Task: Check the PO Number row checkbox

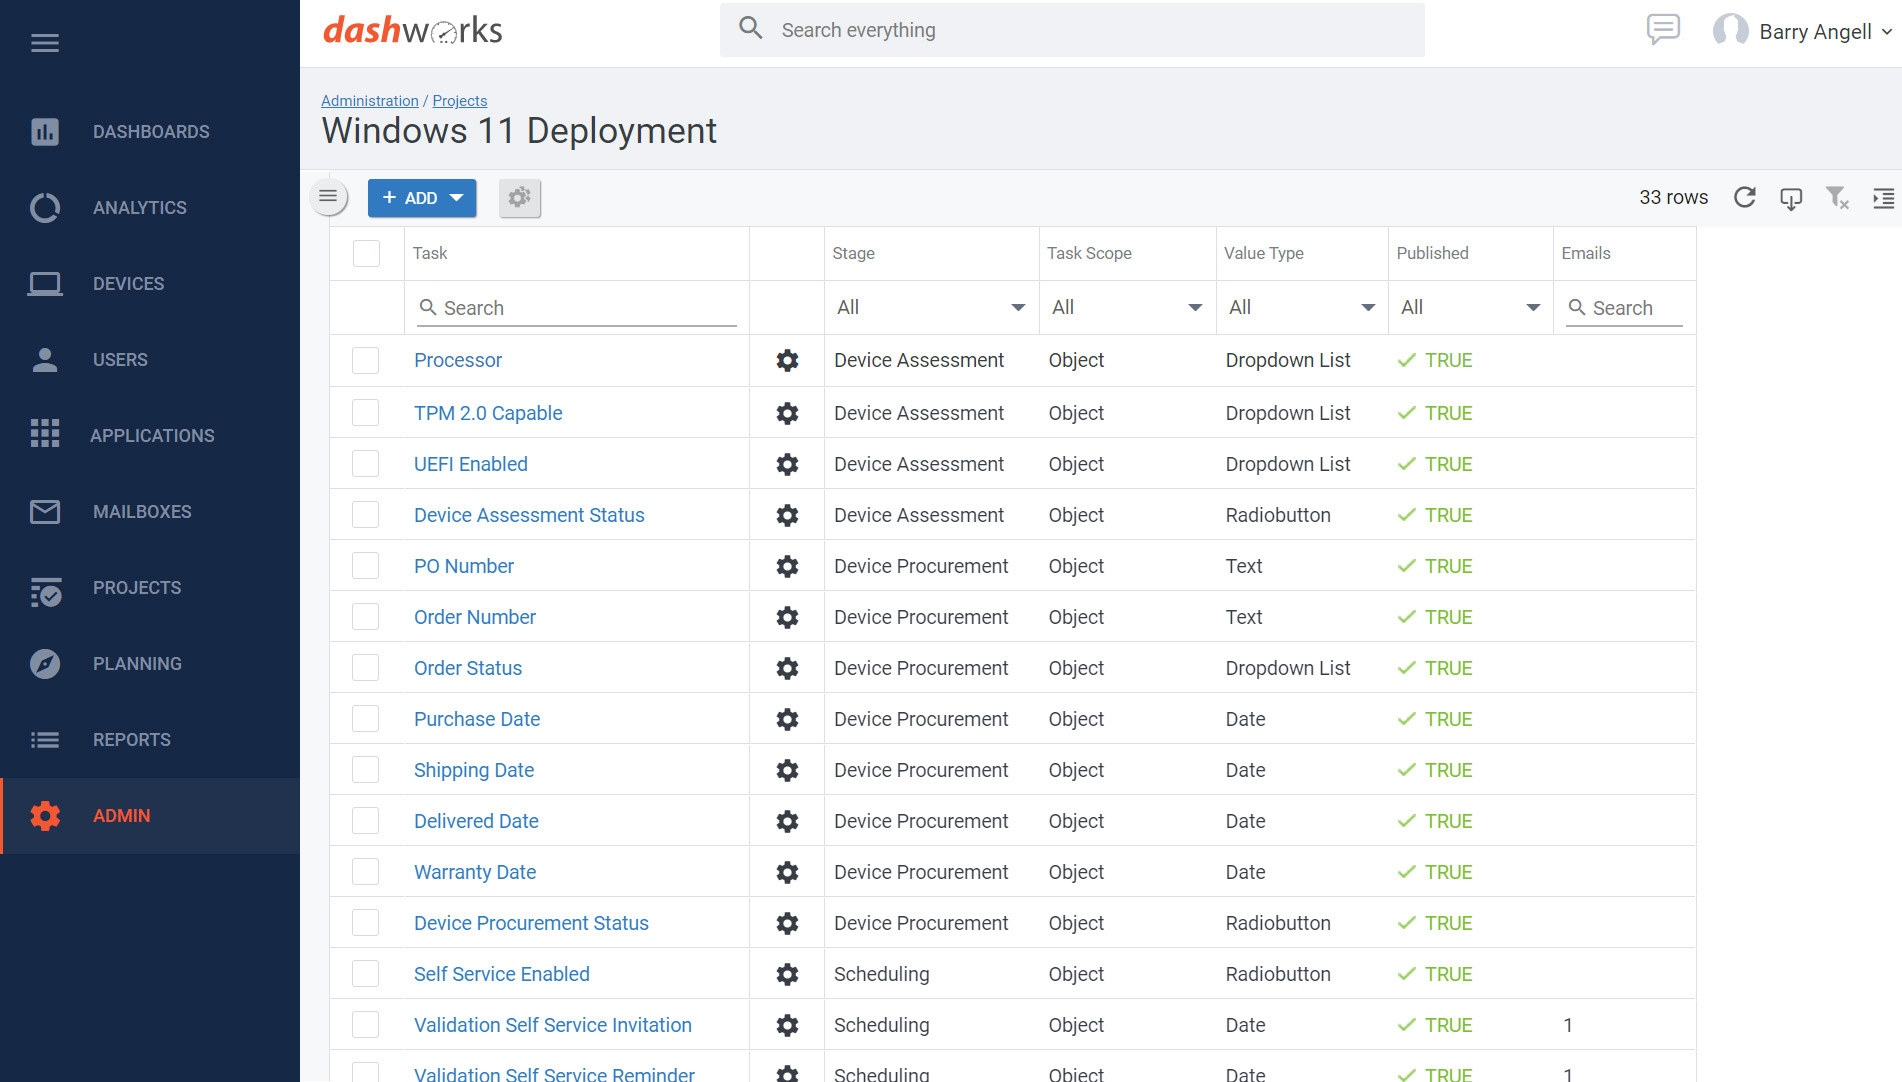Action: (x=366, y=565)
